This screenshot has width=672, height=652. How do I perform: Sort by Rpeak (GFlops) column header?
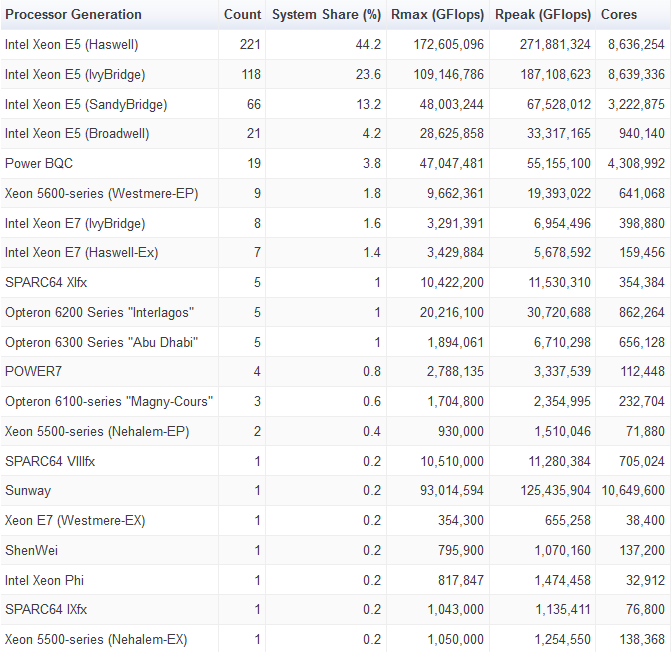pos(543,15)
